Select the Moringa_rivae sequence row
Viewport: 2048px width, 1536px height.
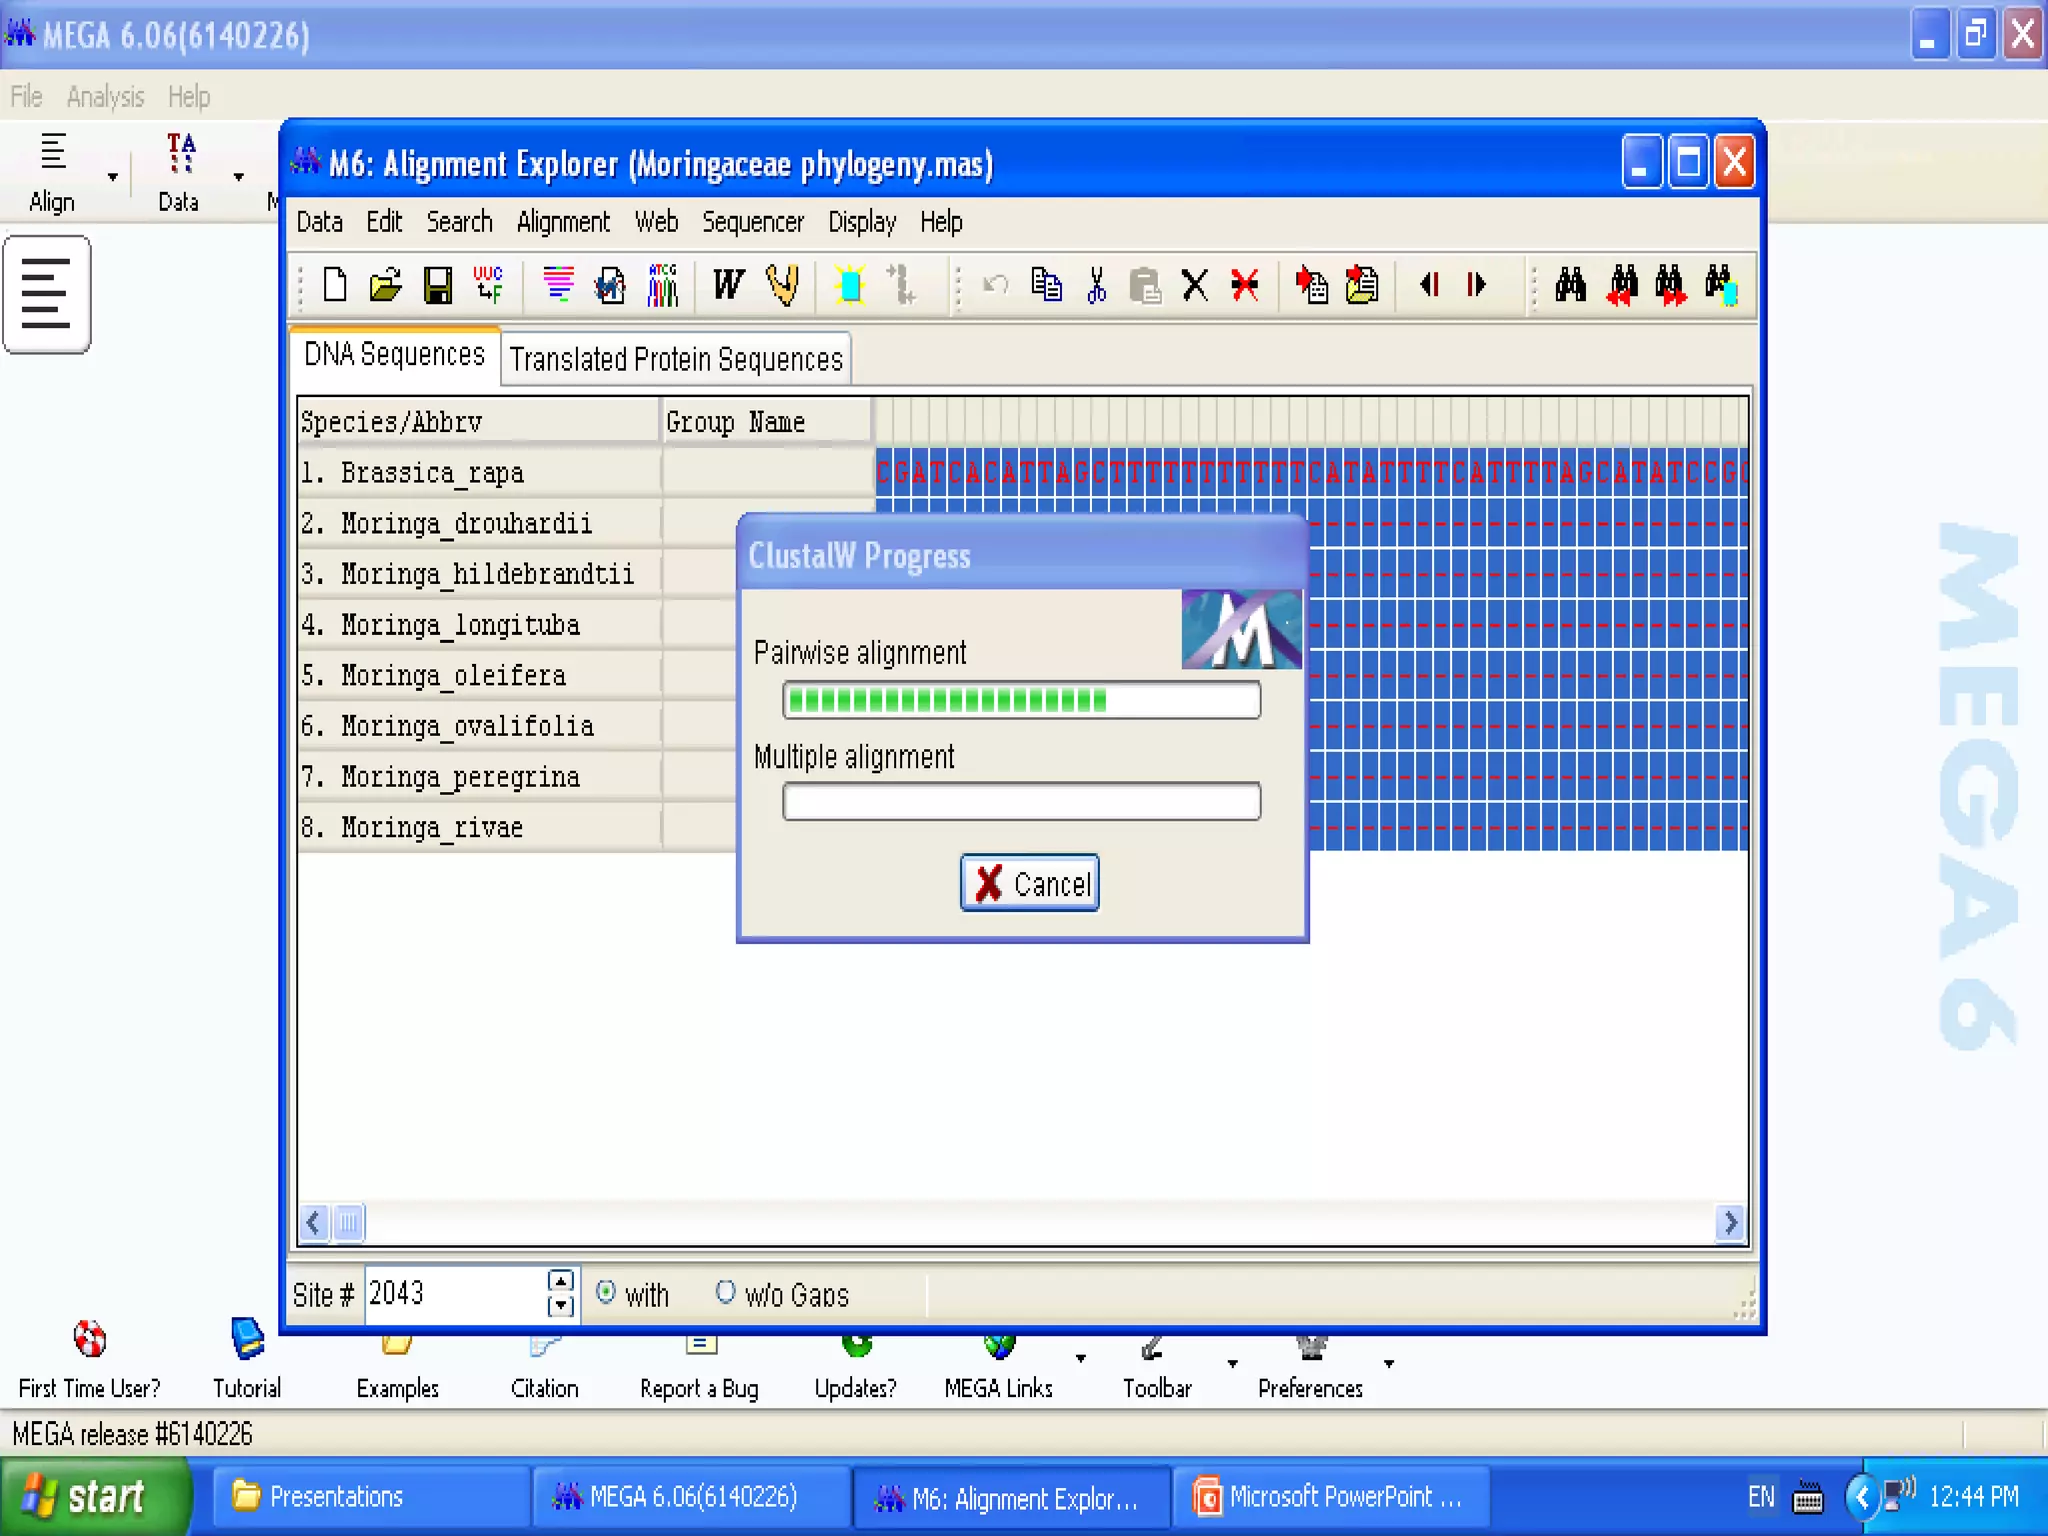478,827
